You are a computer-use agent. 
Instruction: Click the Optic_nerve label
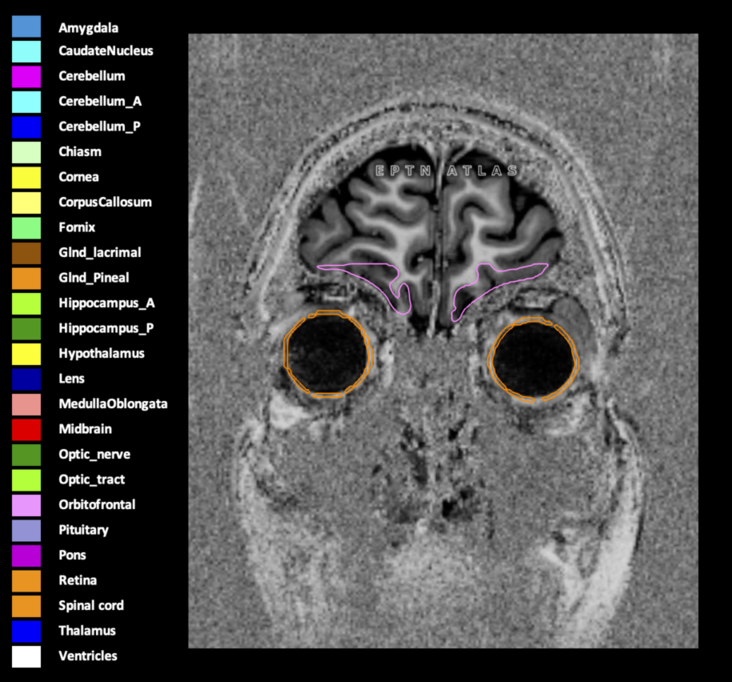95,455
